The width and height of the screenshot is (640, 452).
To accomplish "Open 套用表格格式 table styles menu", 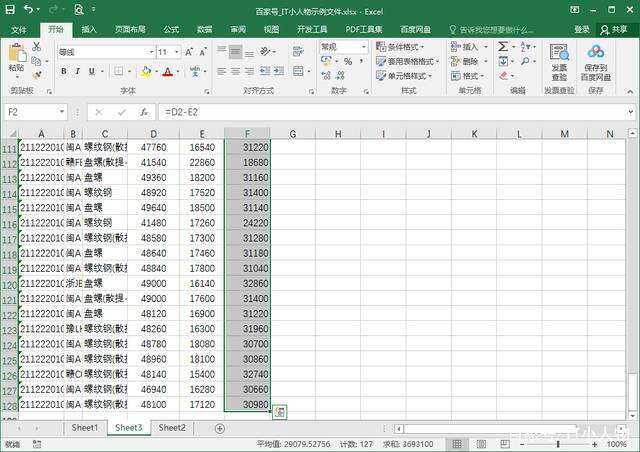I will [x=407, y=62].
